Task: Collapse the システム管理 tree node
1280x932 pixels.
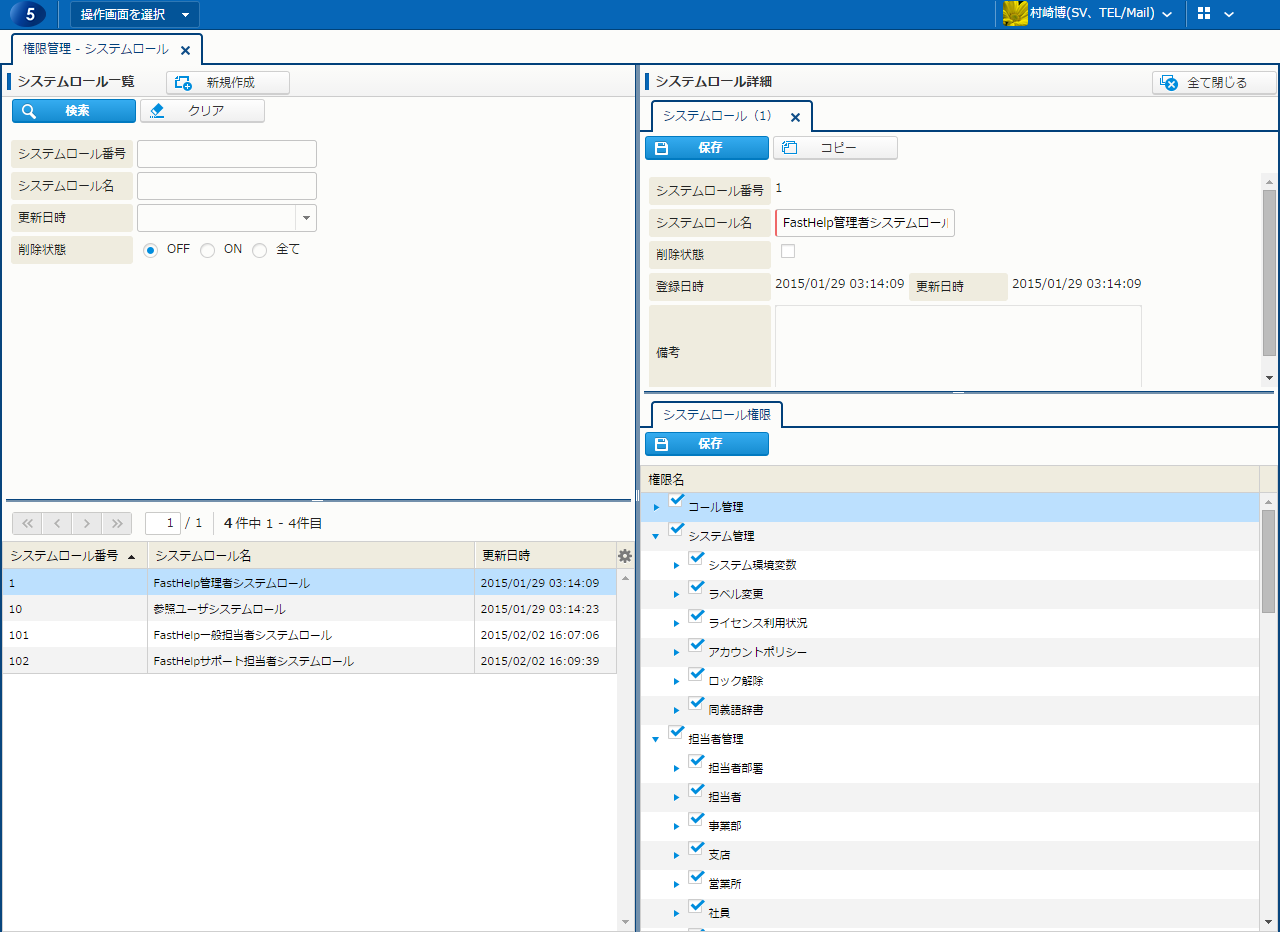Action: tap(656, 537)
